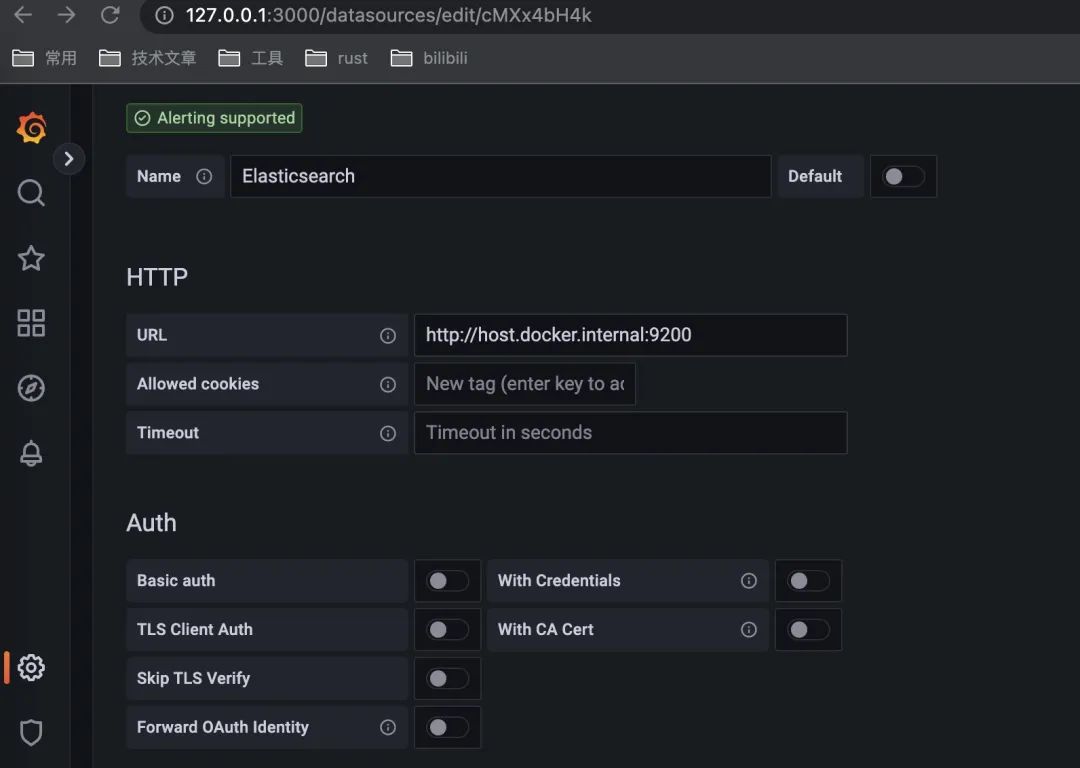Click the Allowed cookies label

pyautogui.click(x=198, y=384)
